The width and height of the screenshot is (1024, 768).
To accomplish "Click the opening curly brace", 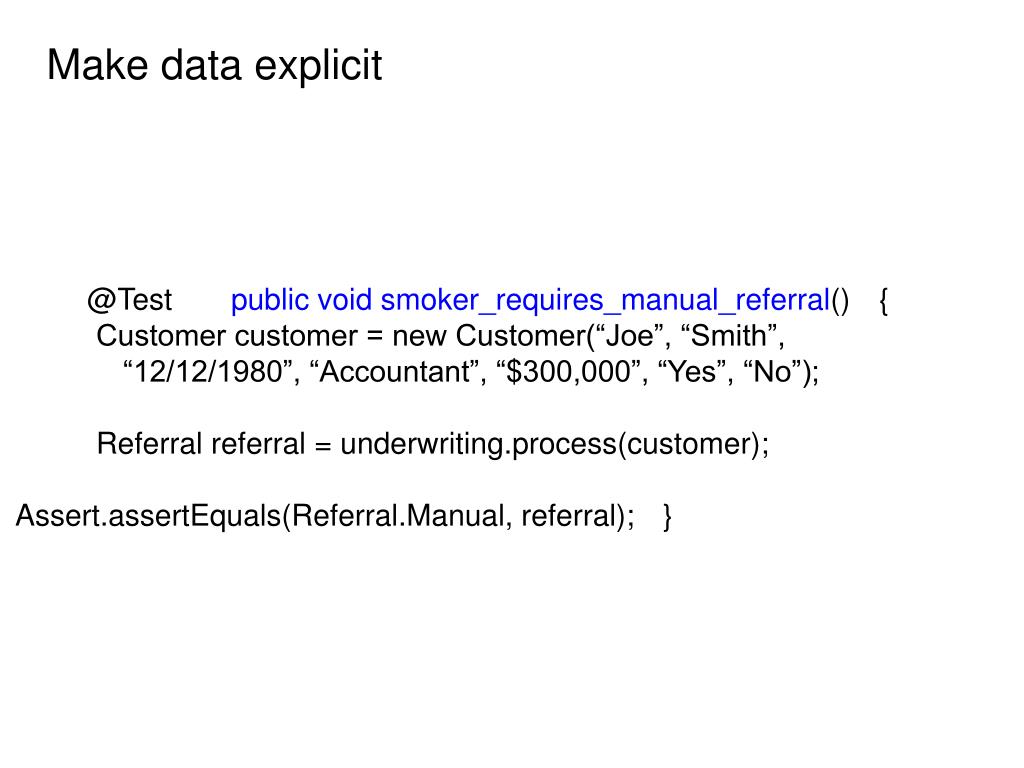I will click(x=883, y=301).
